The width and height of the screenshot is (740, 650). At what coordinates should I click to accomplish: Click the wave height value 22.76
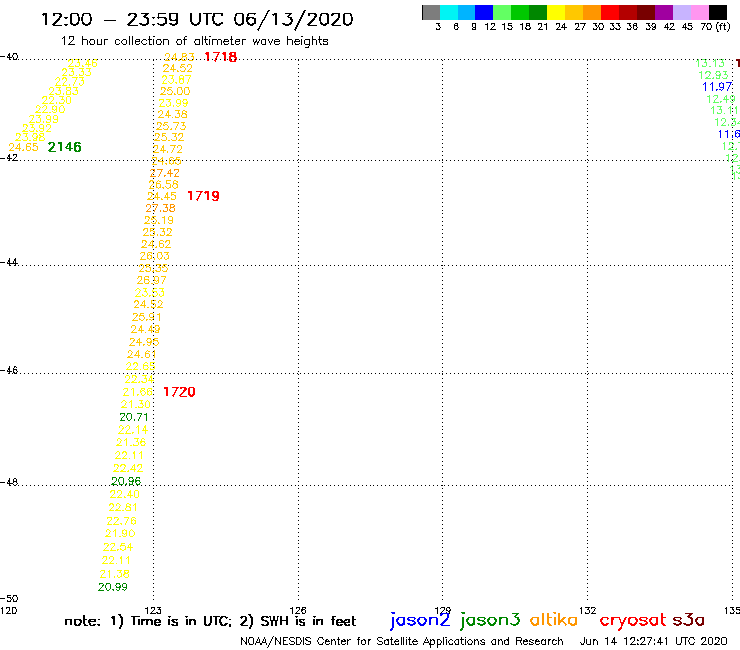click(x=121, y=521)
